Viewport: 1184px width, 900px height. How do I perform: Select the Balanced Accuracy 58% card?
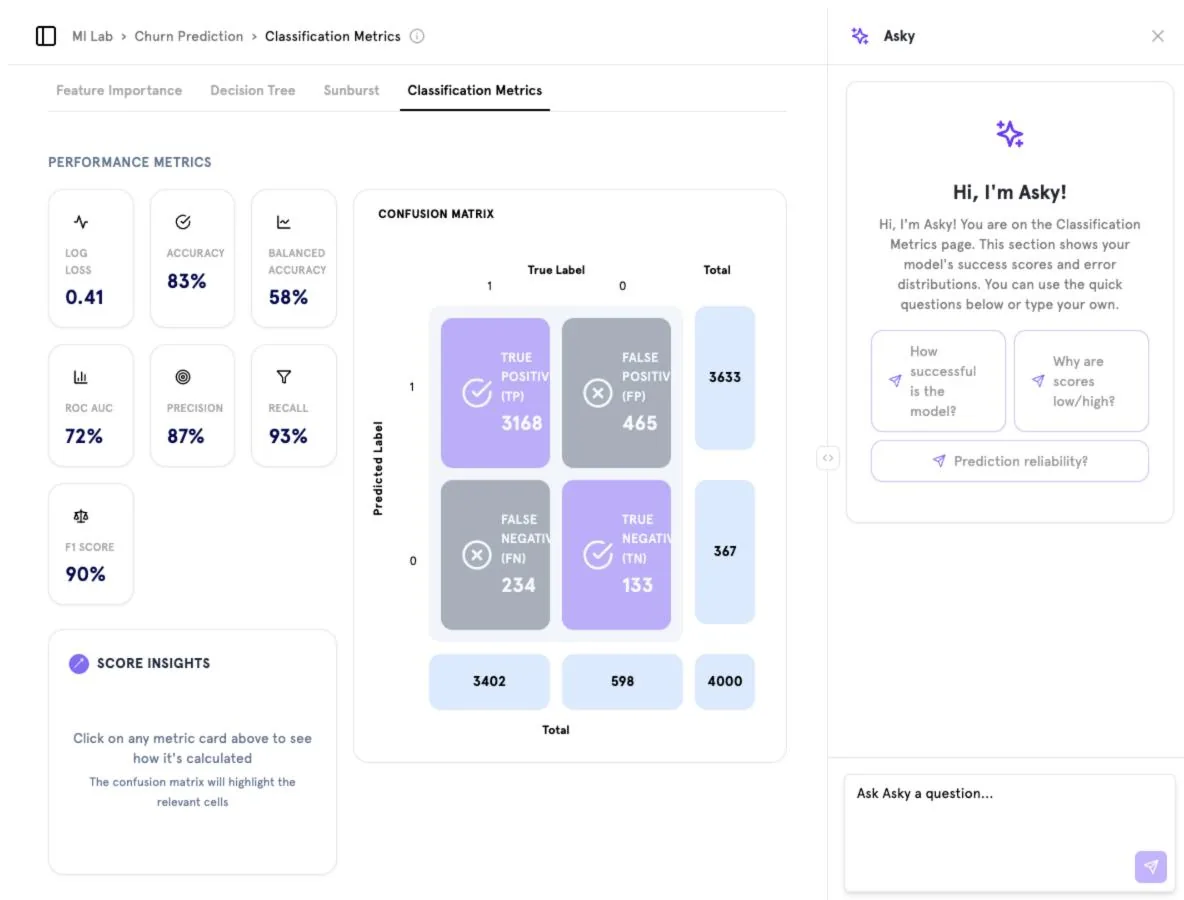click(294, 258)
